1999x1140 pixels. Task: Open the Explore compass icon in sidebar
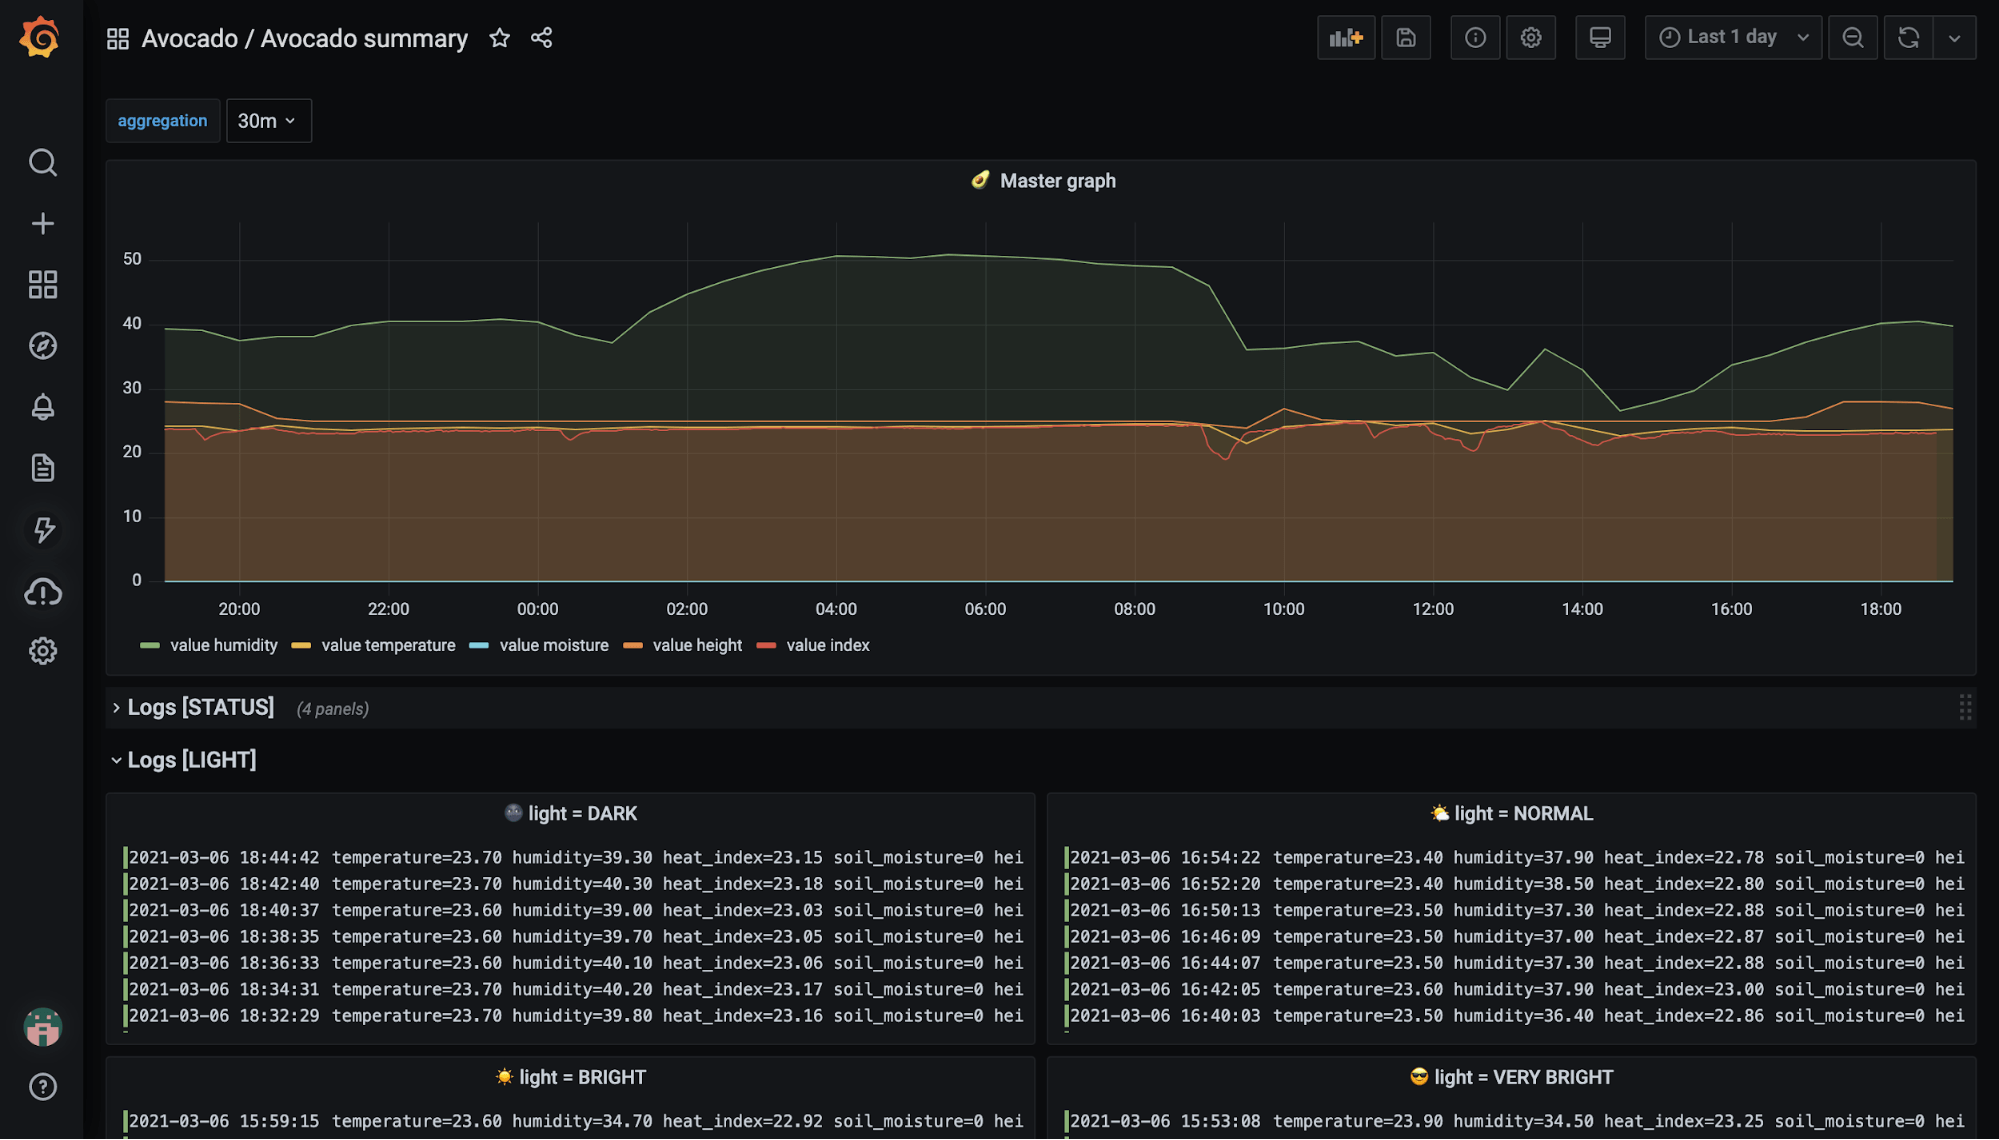pos(42,346)
